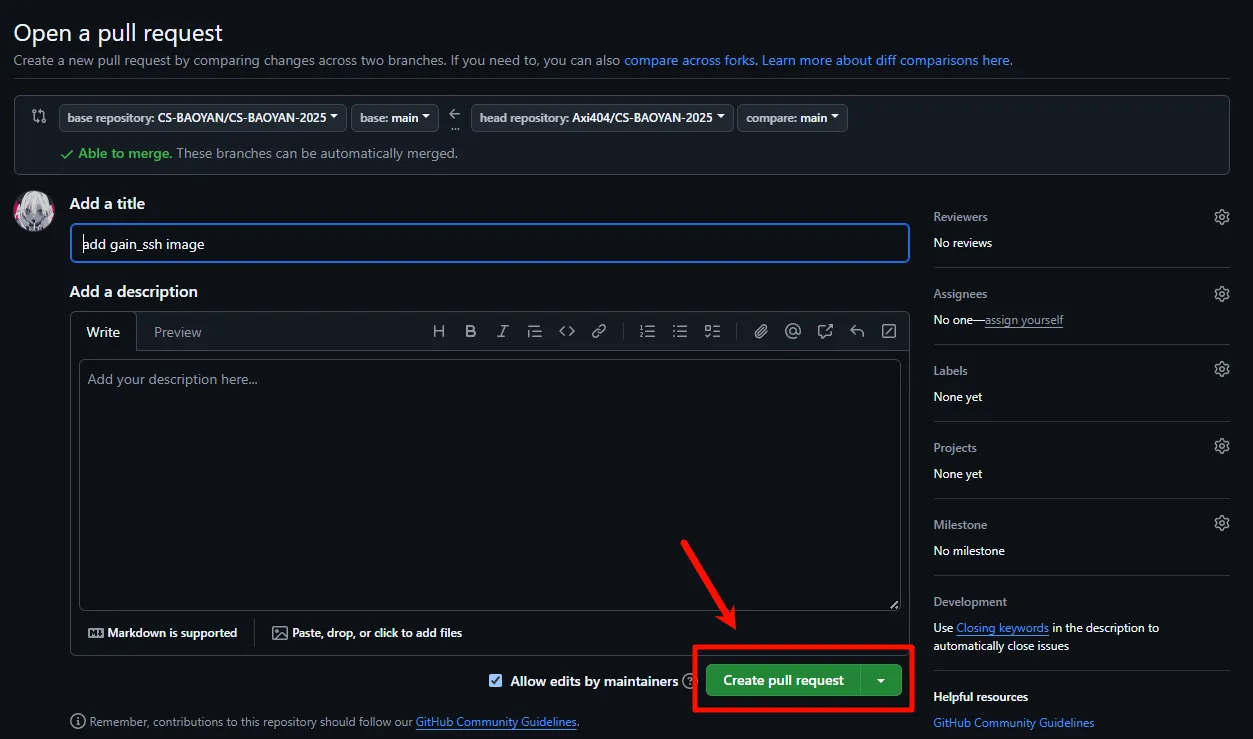This screenshot has height=739, width=1253.
Task: Apply italic formatting in the description toolbar
Action: pos(502,332)
